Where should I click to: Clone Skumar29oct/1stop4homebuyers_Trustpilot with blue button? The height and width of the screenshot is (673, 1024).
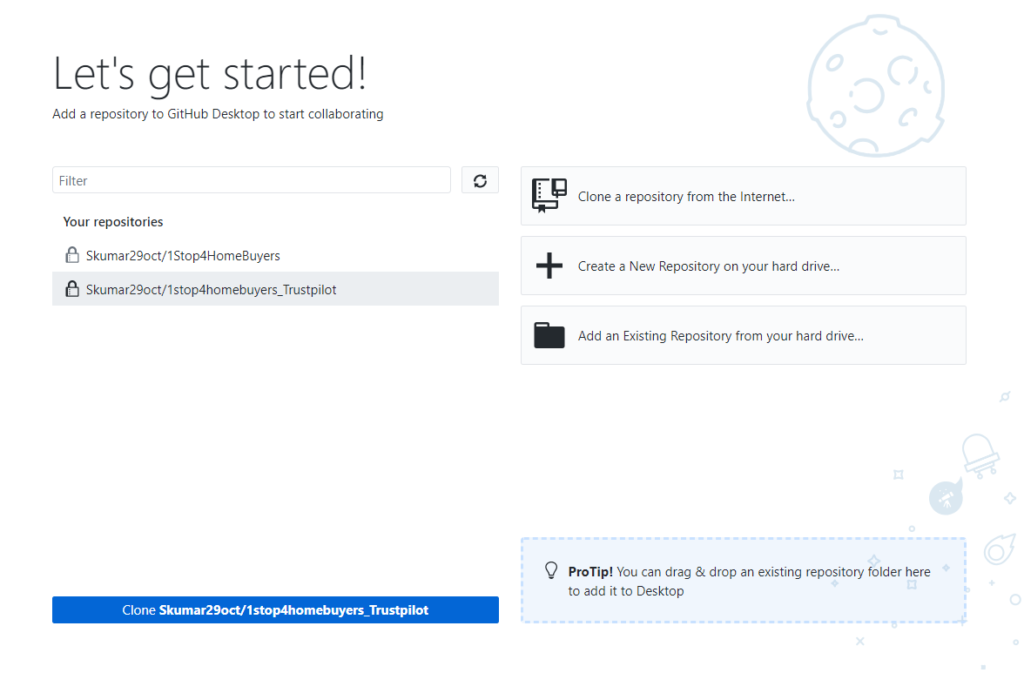(276, 610)
